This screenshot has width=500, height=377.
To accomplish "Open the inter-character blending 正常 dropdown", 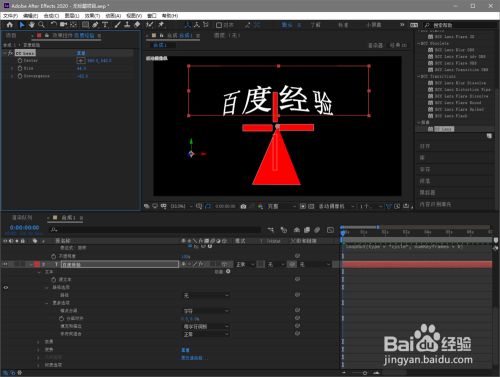I will coord(206,334).
